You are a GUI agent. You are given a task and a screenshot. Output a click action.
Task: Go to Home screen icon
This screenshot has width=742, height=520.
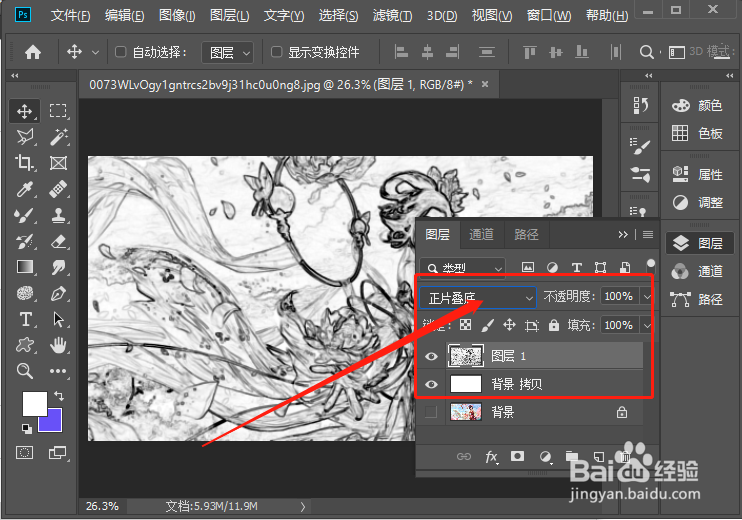(x=33, y=52)
